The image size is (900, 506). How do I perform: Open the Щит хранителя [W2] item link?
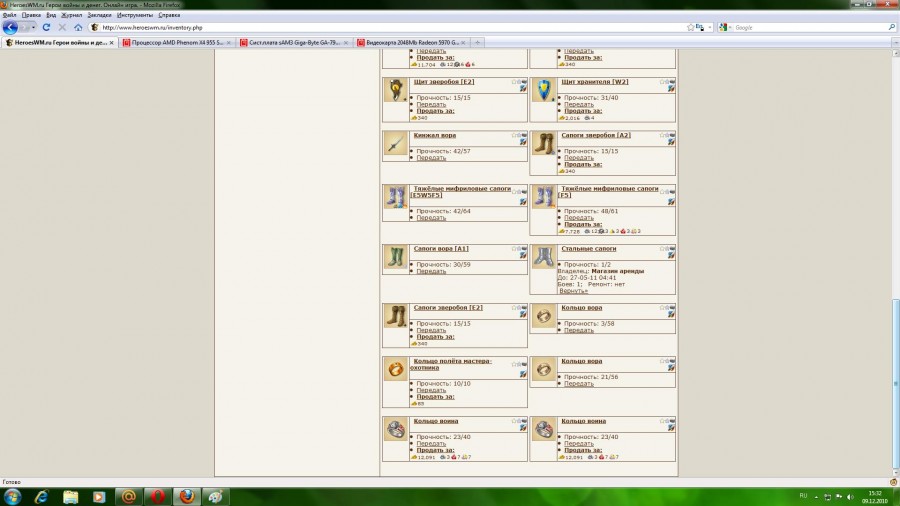(x=595, y=82)
